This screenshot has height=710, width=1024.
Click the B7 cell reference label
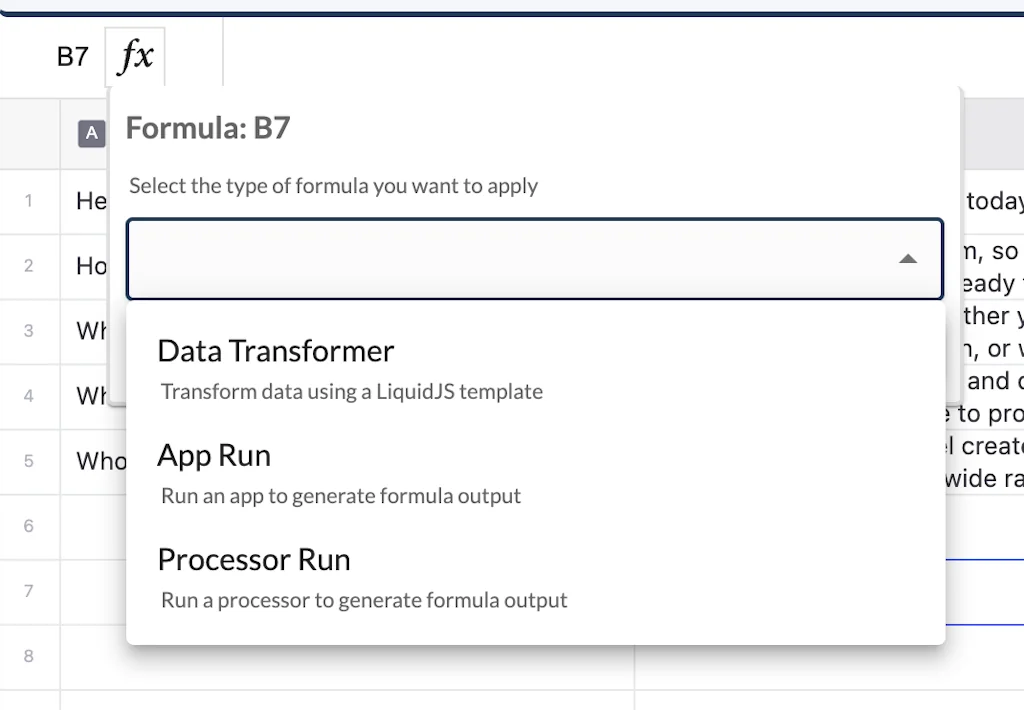[x=72, y=57]
